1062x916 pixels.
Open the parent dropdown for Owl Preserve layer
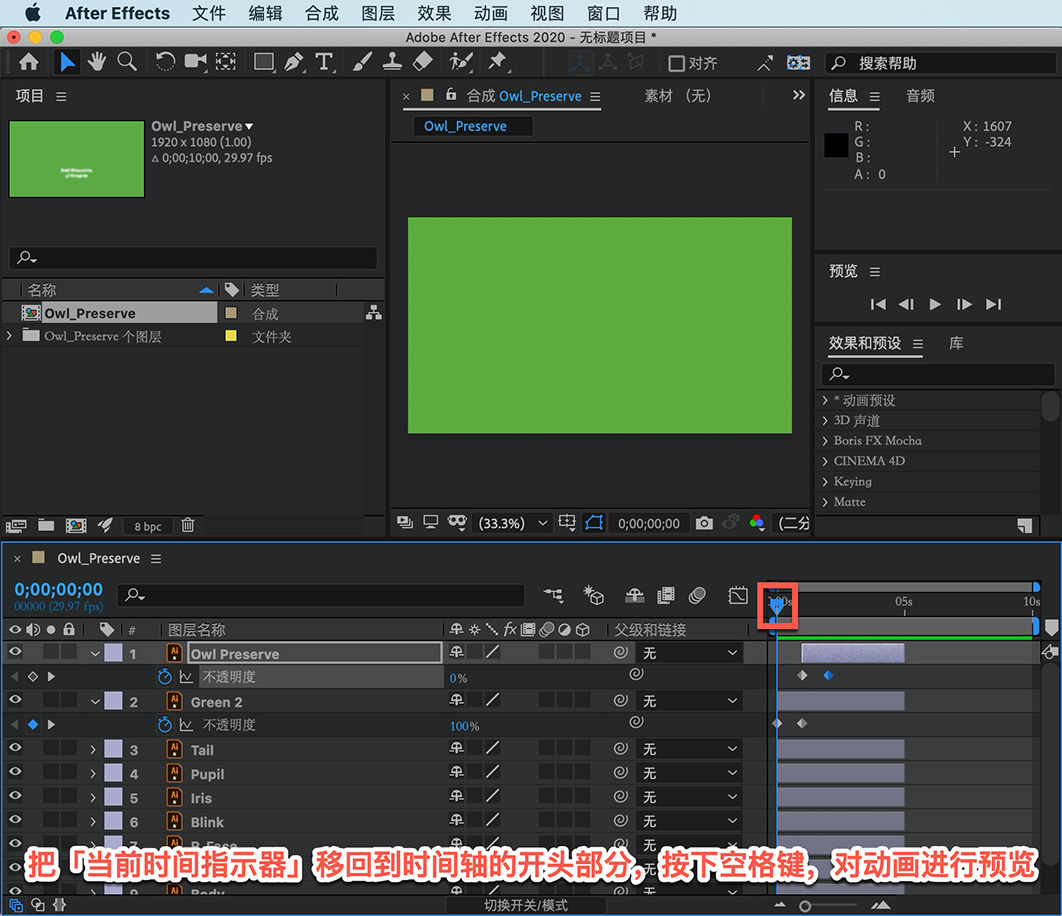tap(689, 653)
